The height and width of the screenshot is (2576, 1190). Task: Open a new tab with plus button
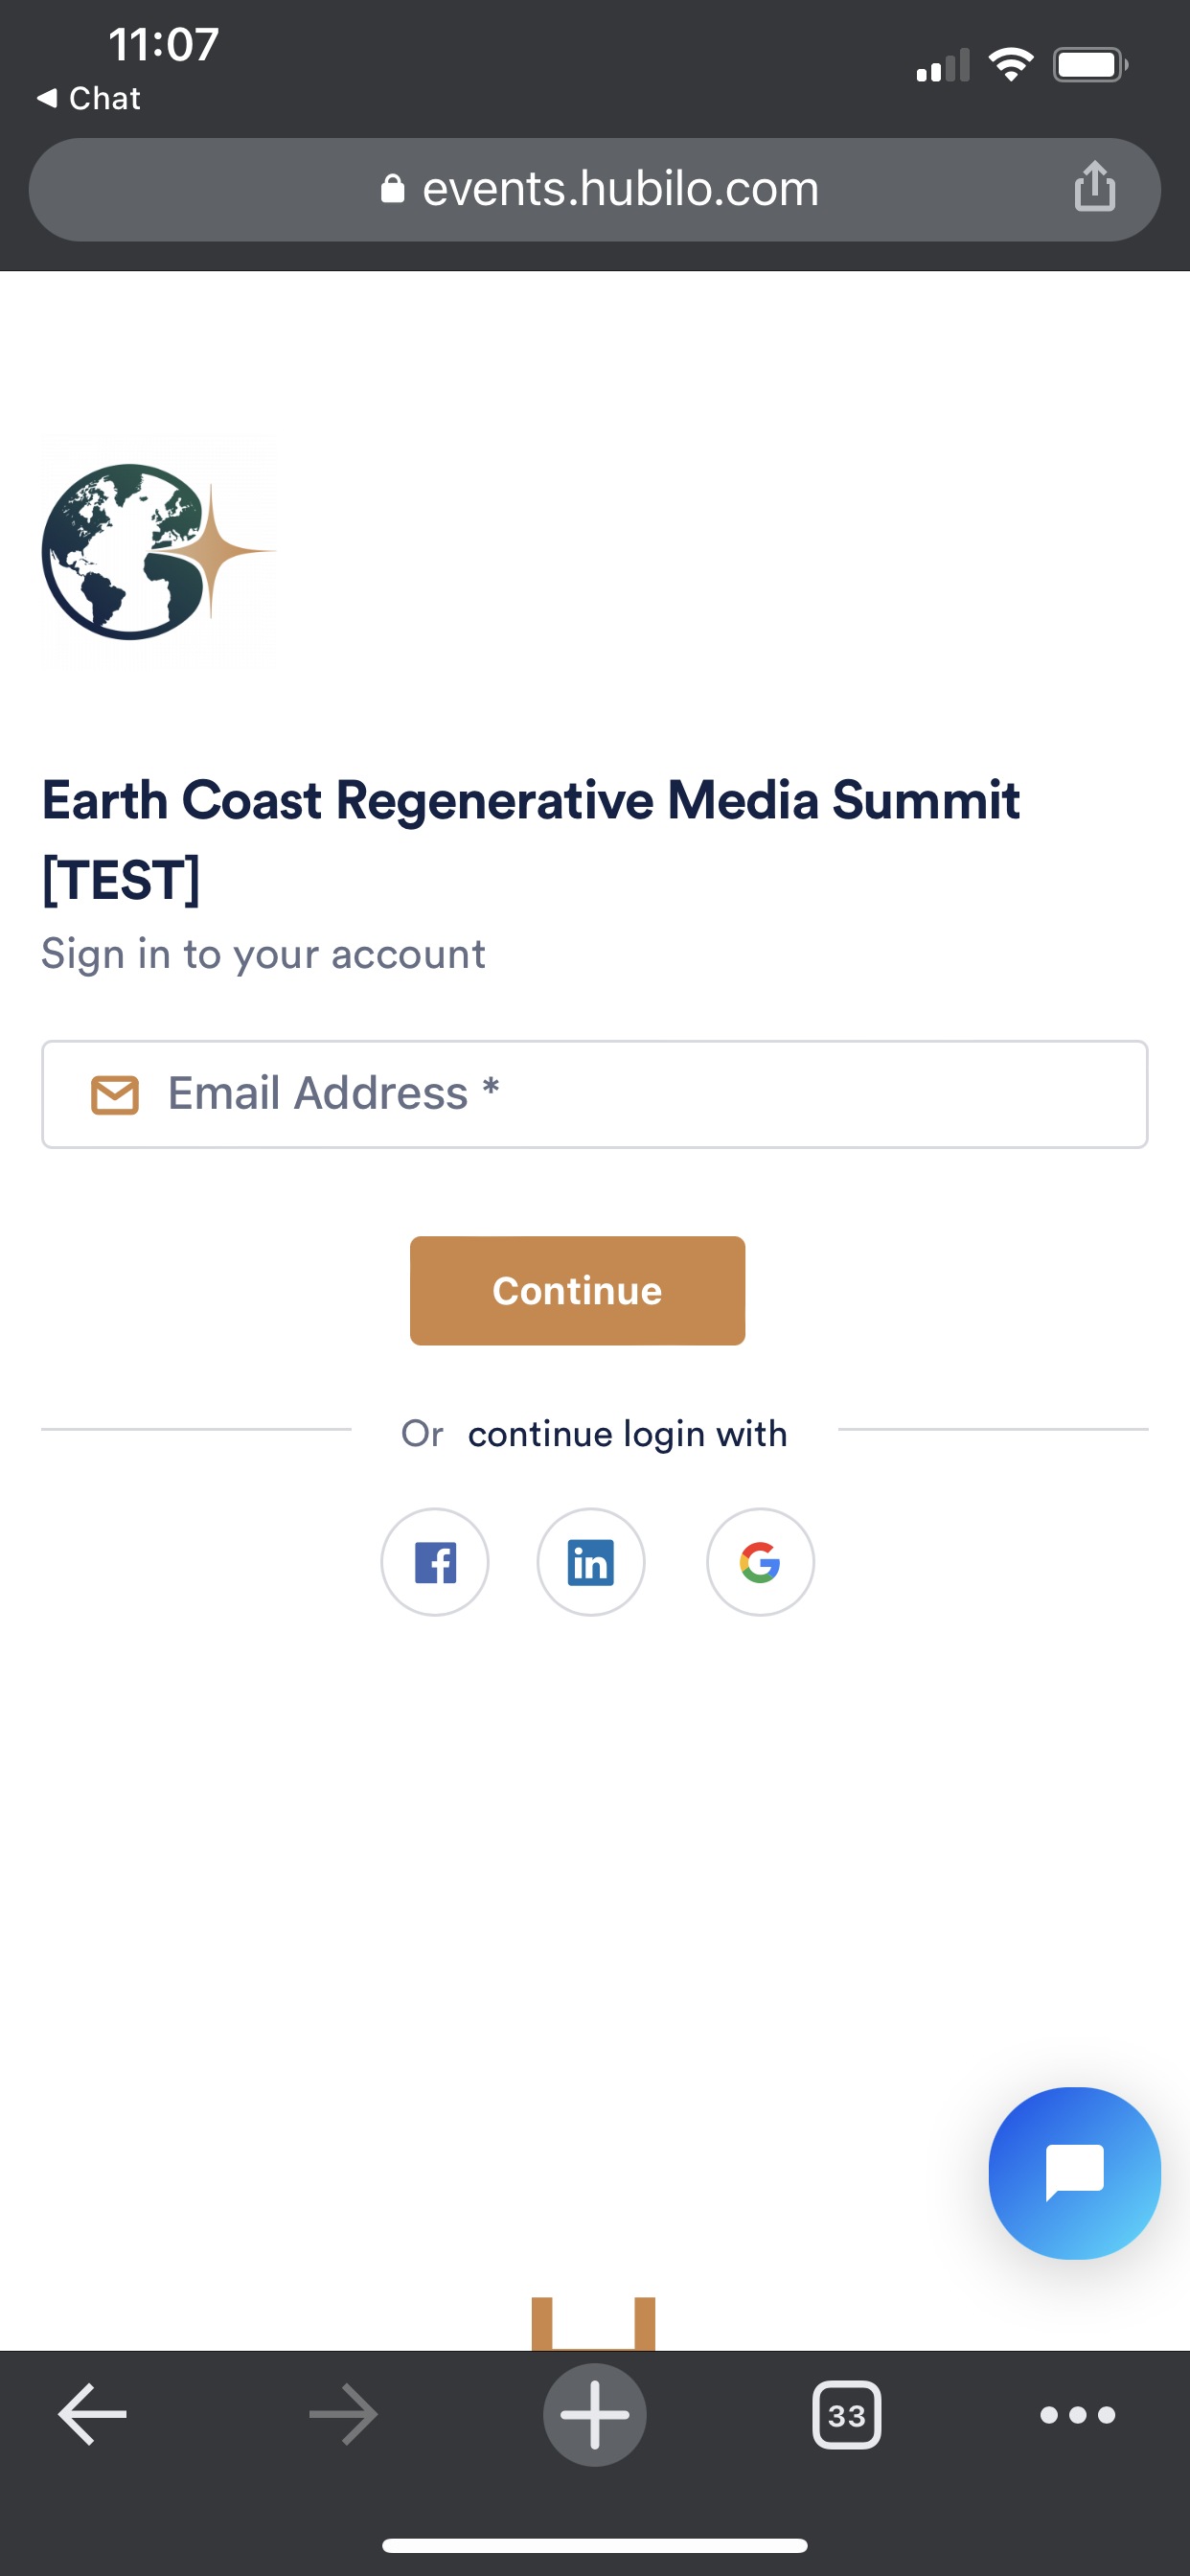click(x=595, y=2414)
